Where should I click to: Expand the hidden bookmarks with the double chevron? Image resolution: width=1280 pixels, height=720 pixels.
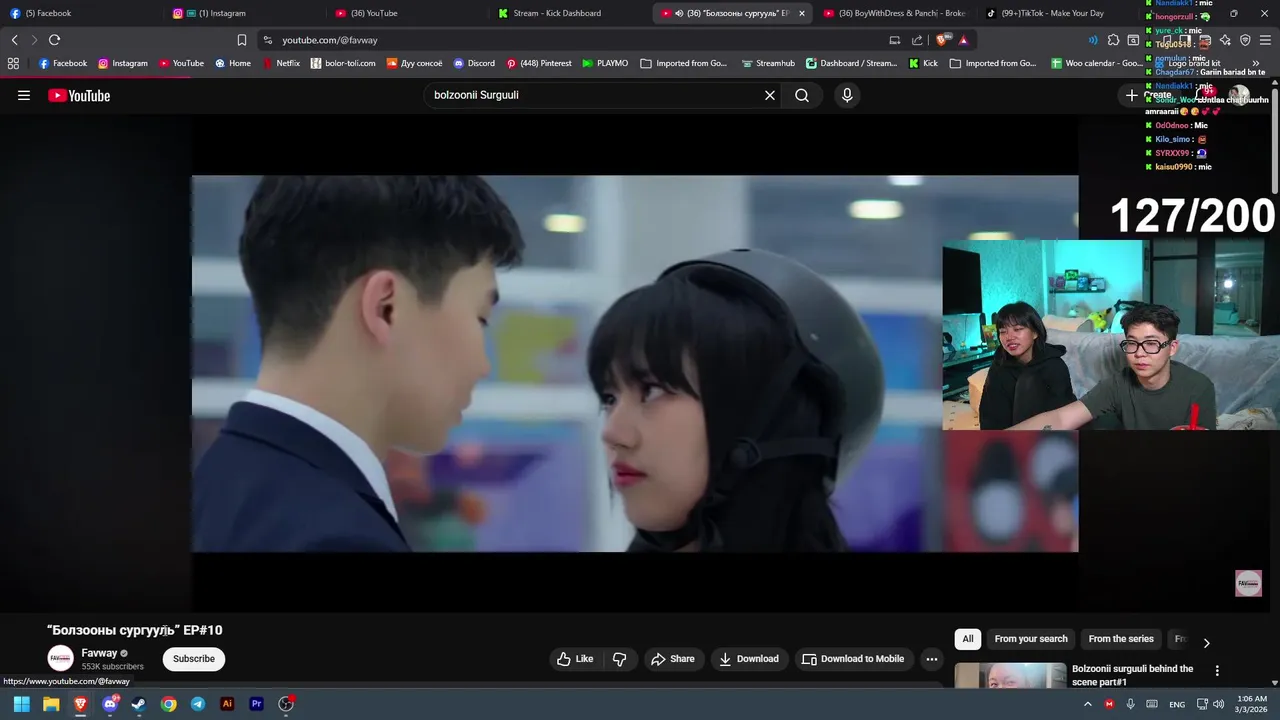pos(1256,63)
